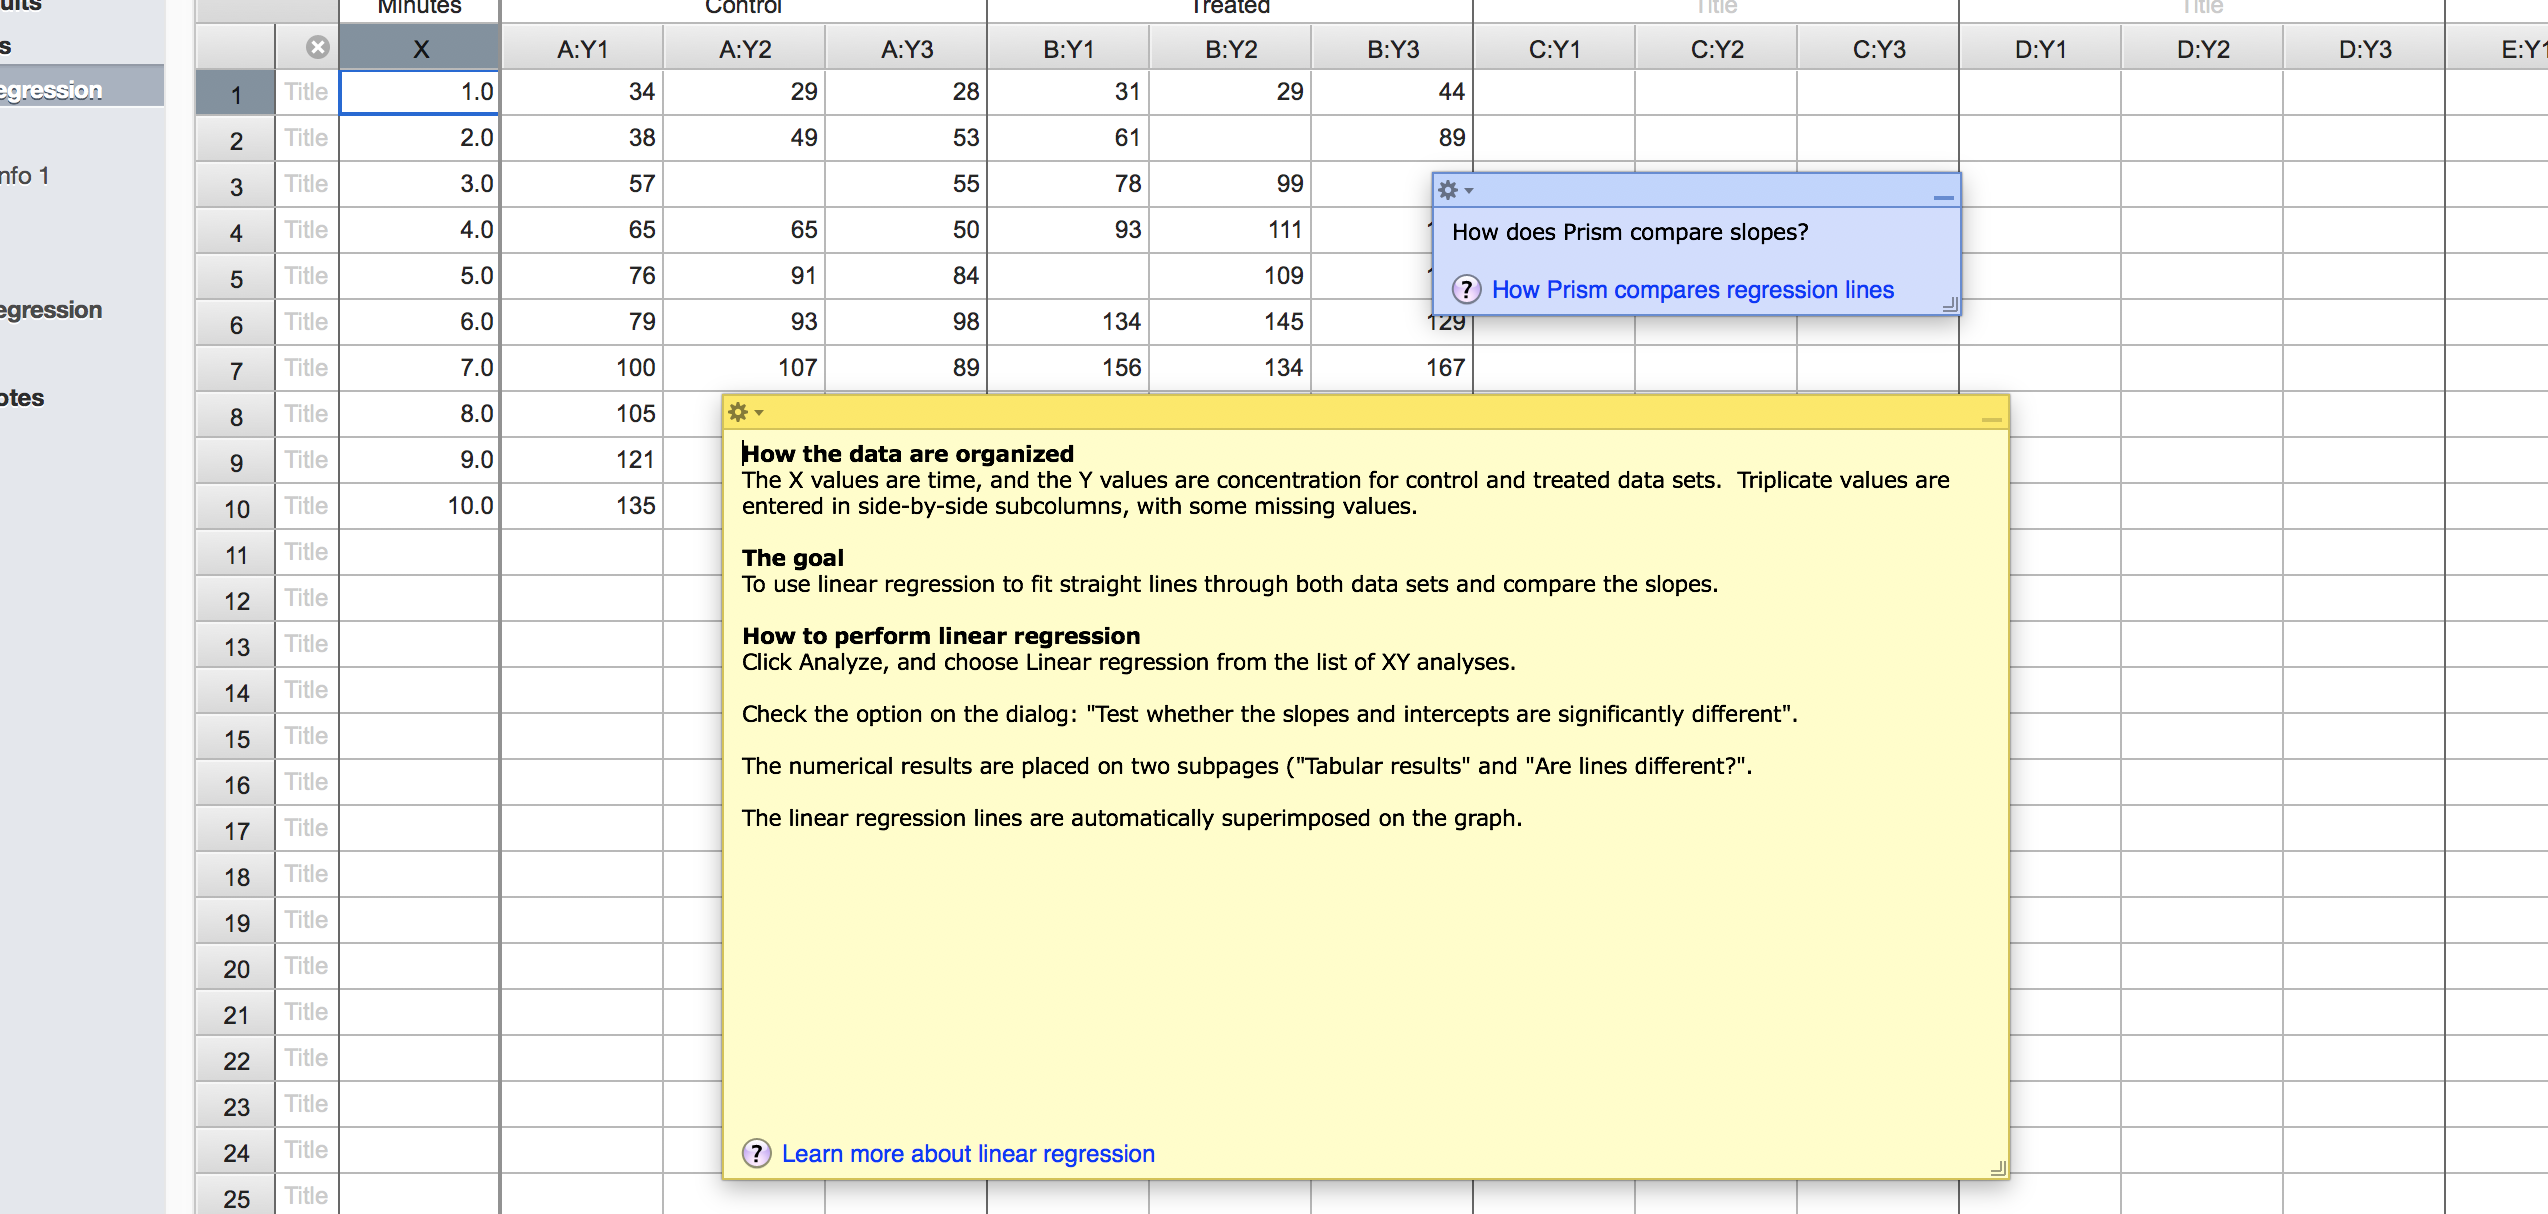Viewport: 2548px width, 1214px height.
Task: Select row 24 header
Action: click(236, 1151)
